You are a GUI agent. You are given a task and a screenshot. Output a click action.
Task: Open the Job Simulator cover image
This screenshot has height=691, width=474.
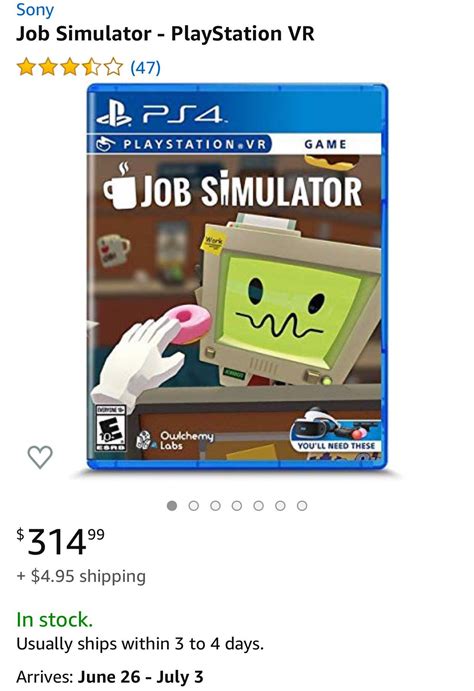point(237,277)
